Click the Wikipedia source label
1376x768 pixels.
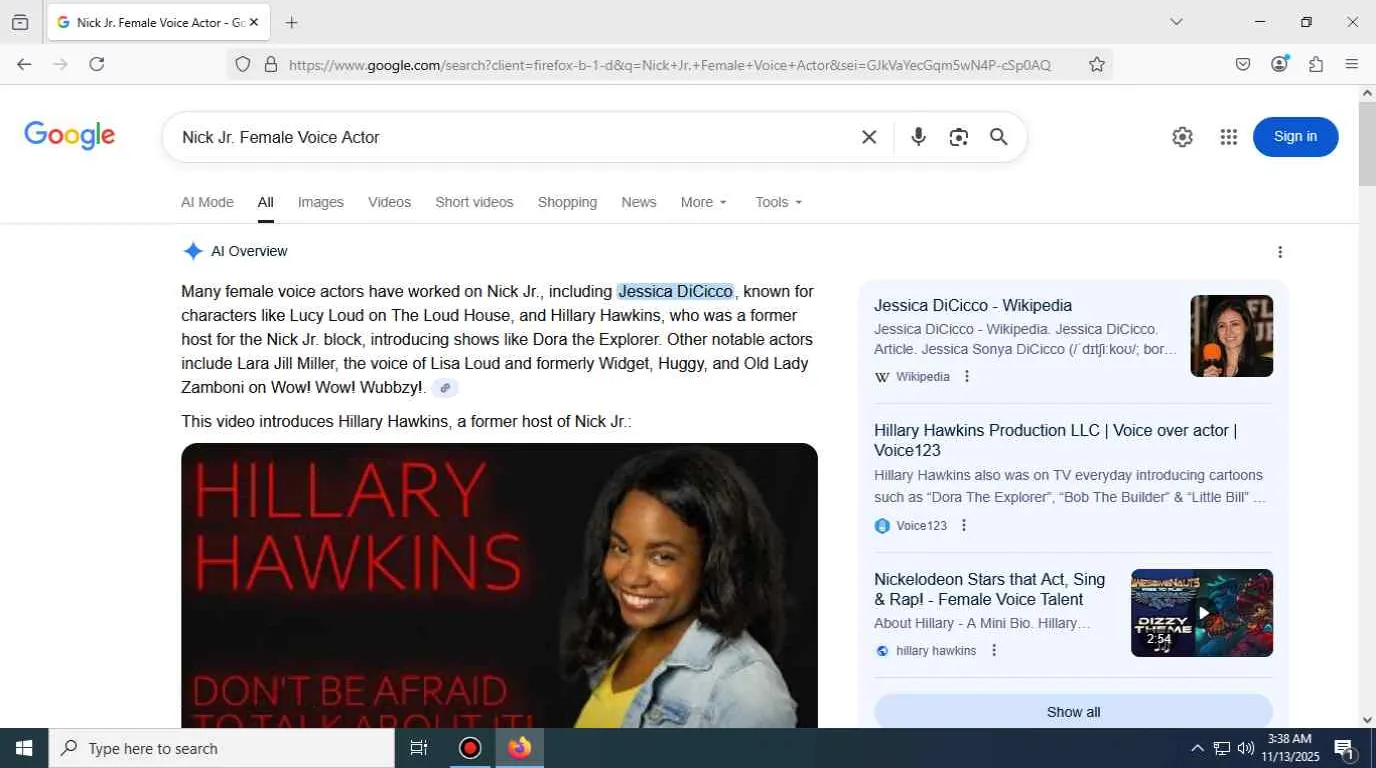pyautogui.click(x=923, y=377)
